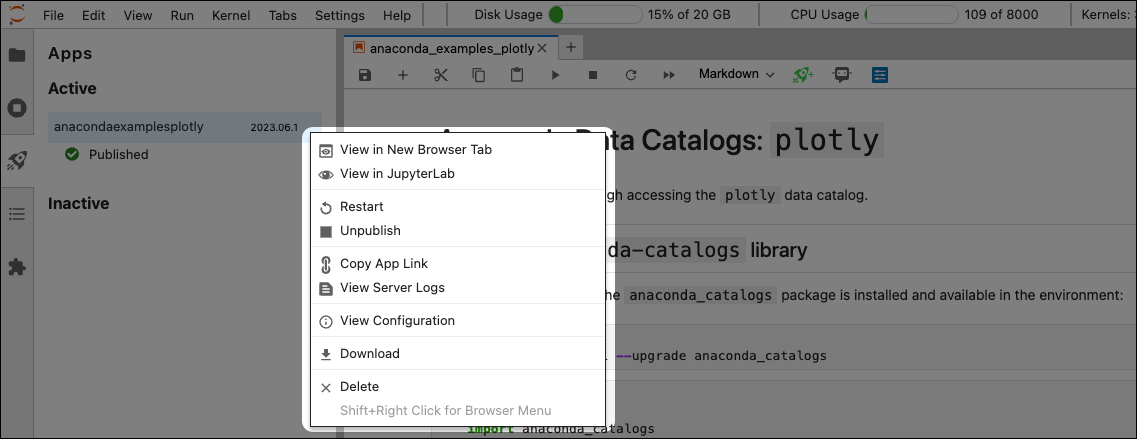Open the File menu
This screenshot has height=439, width=1137.
[54, 15]
